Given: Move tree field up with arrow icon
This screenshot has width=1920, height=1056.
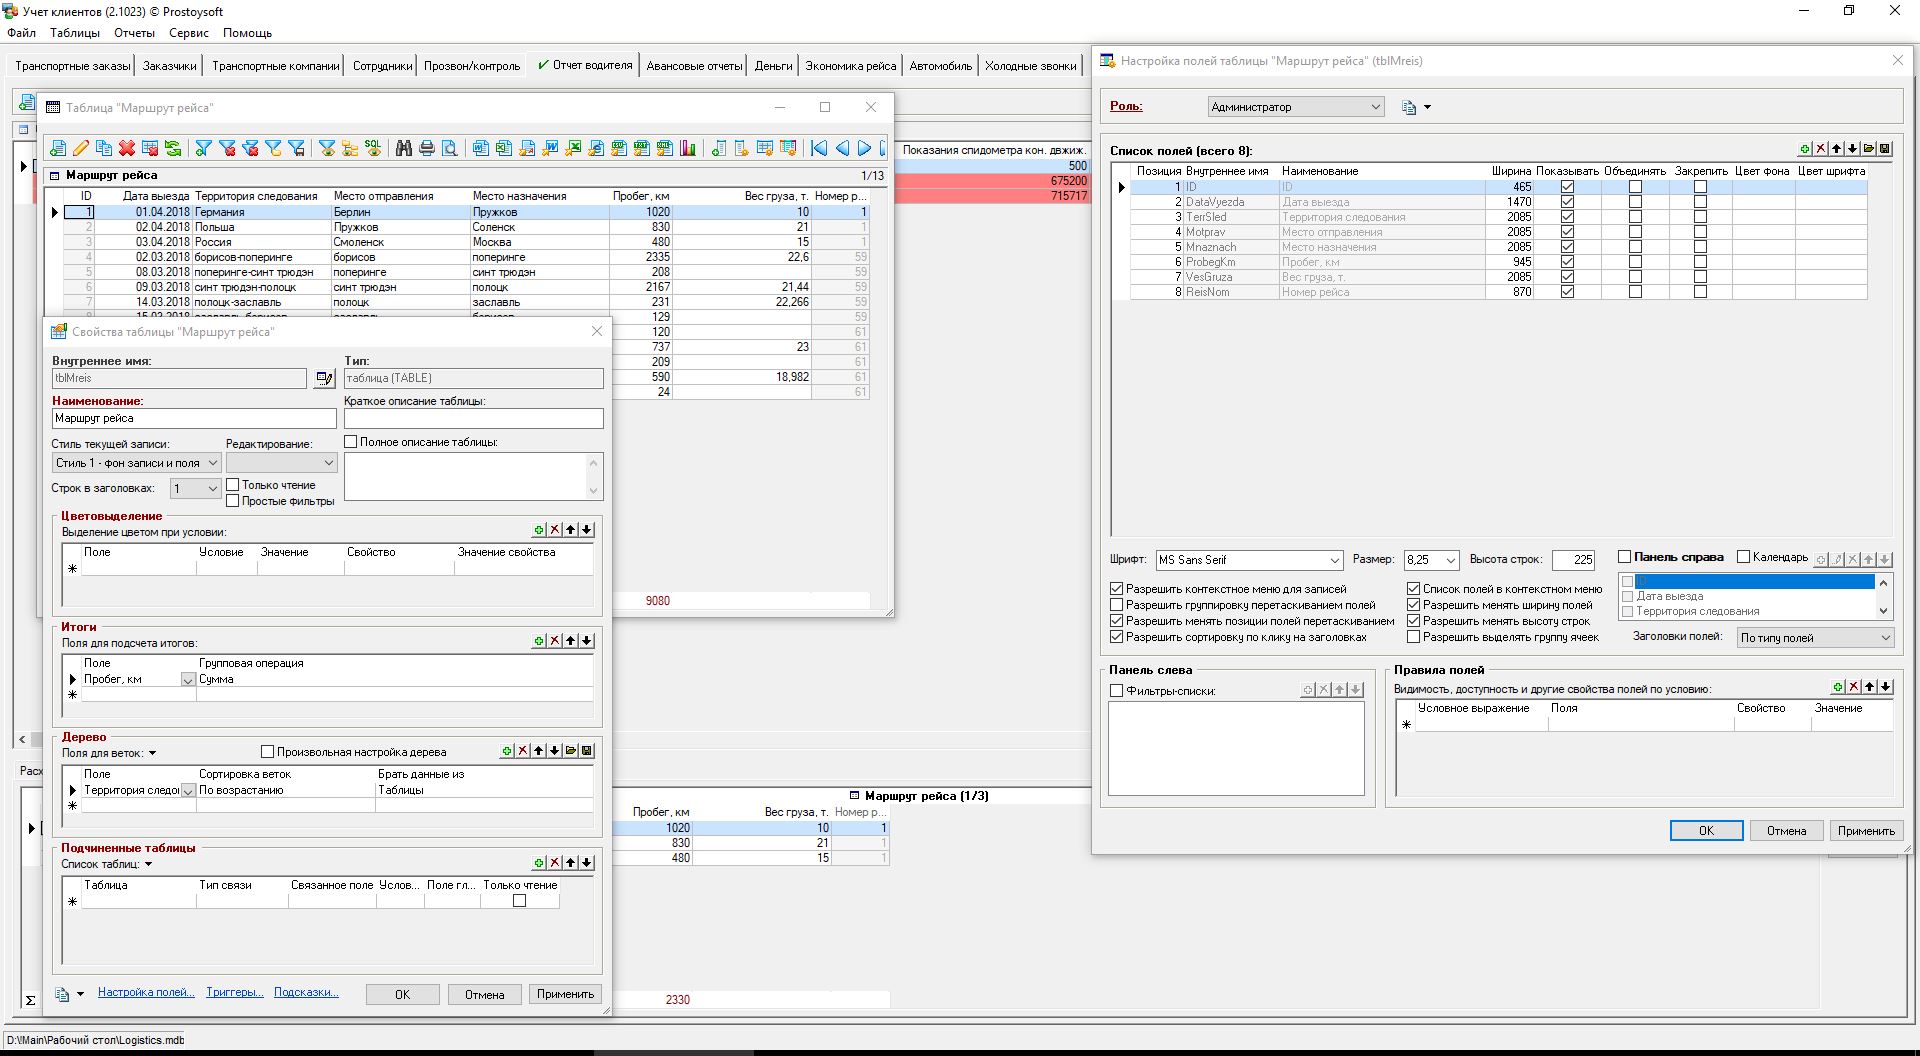Looking at the screenshot, I should click(x=539, y=751).
